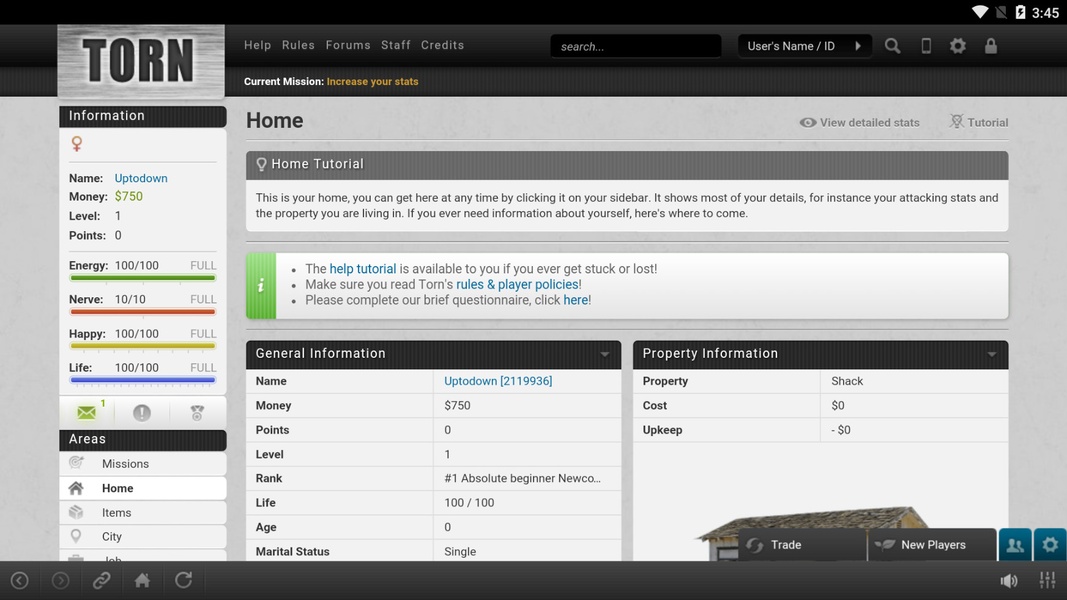1067x600 pixels.
Task: Click the browser back arrow icon
Action: click(x=20, y=580)
